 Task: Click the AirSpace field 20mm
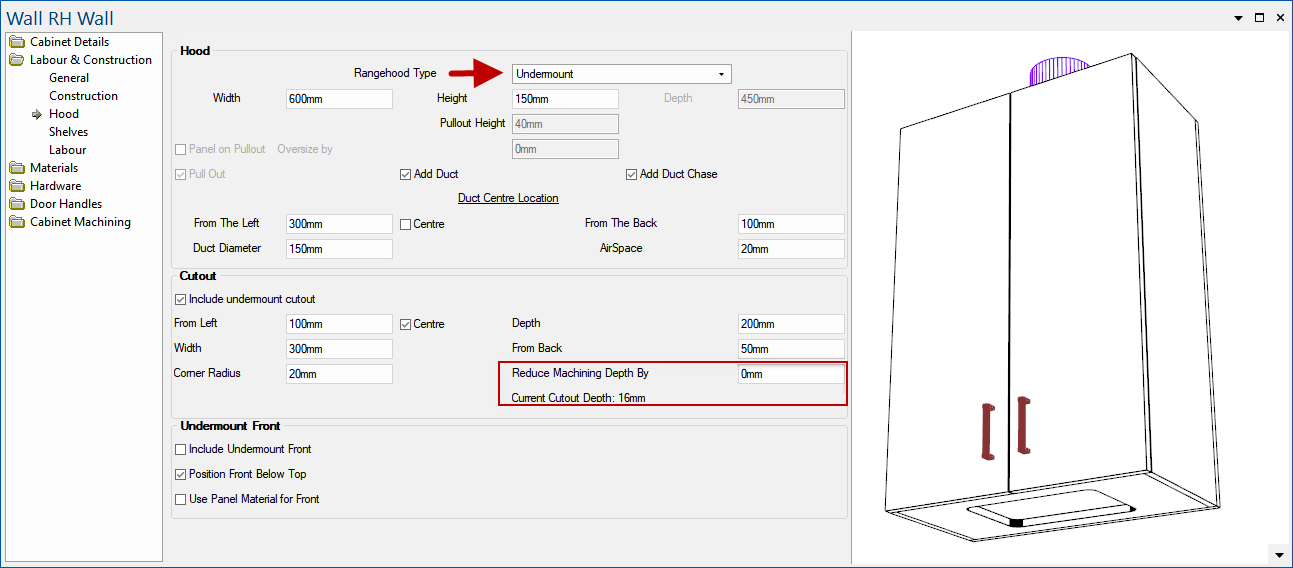click(791, 249)
